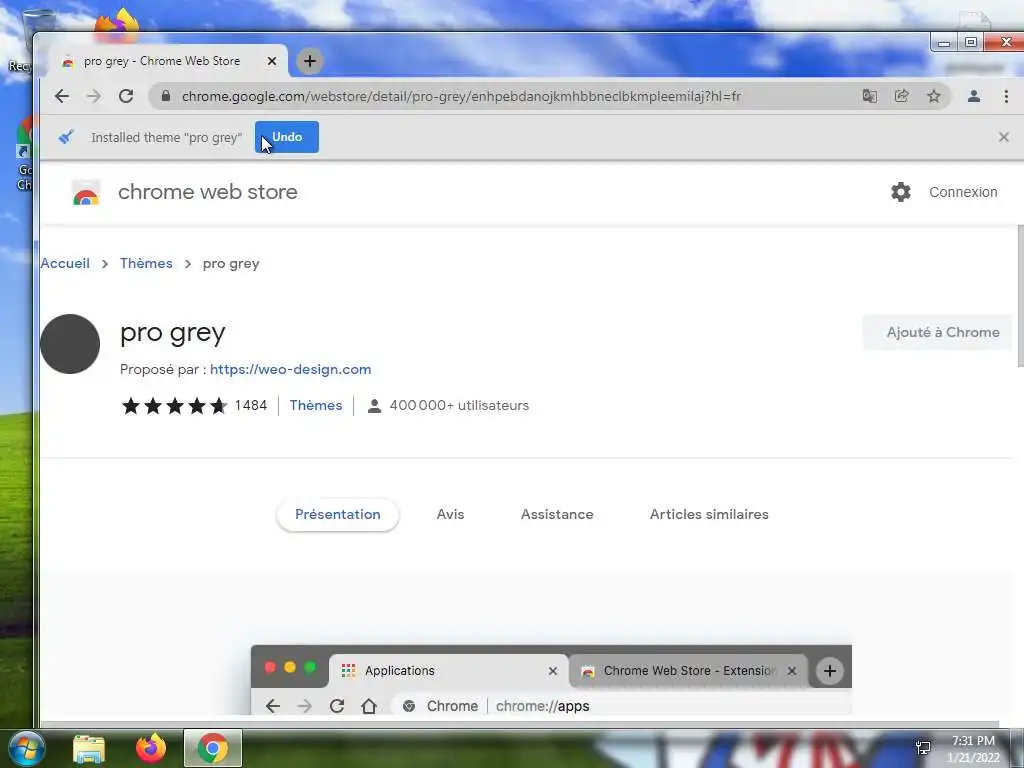Open the Chrome profile icon
The width and height of the screenshot is (1024, 768).
(x=974, y=97)
